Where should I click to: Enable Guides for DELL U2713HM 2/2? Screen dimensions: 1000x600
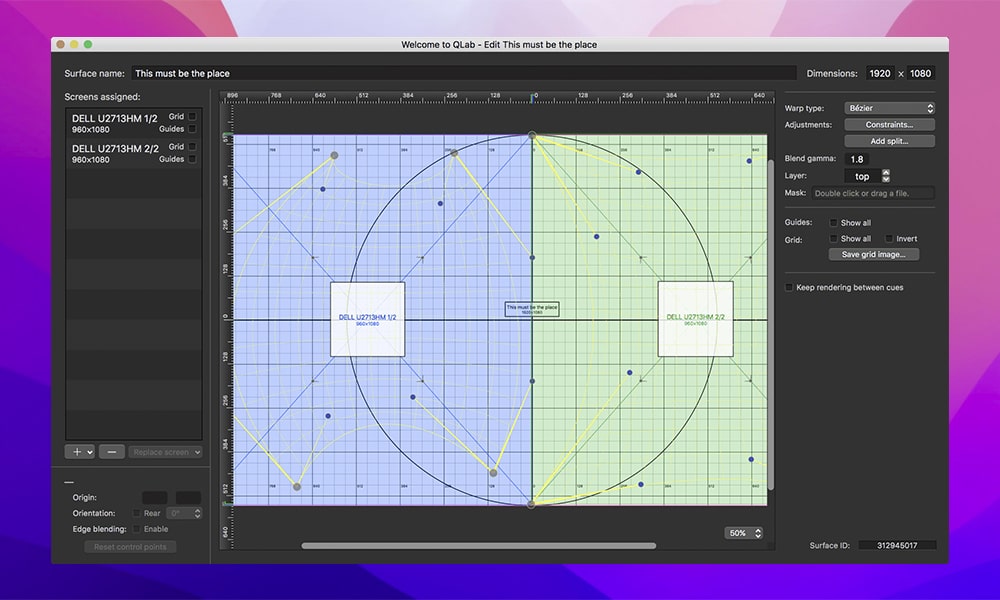click(x=192, y=158)
